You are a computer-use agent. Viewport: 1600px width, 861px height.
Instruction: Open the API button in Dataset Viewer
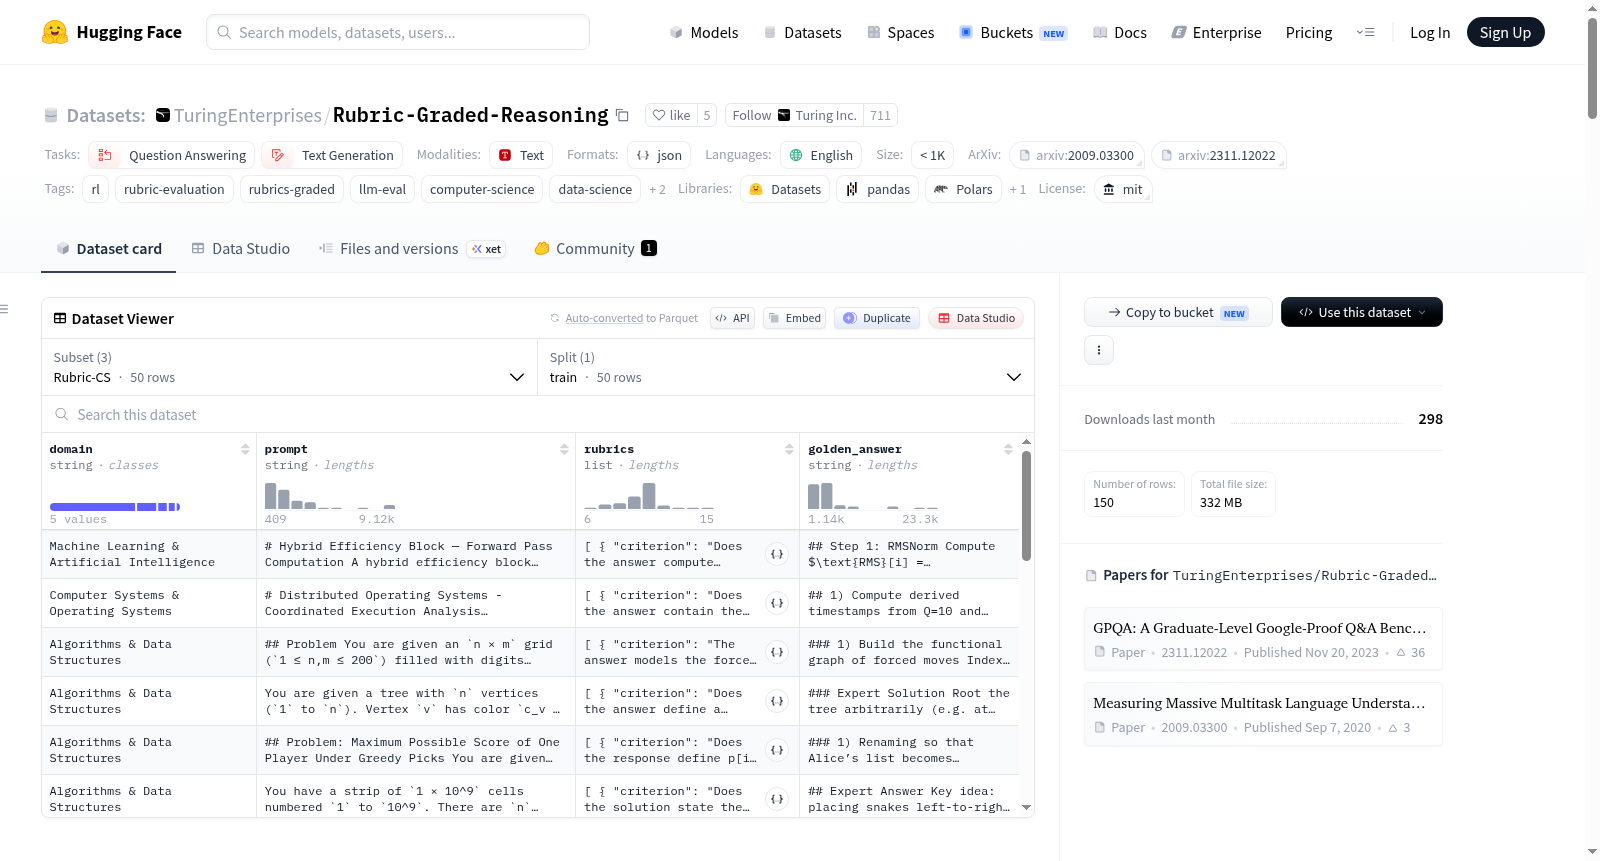click(x=732, y=318)
